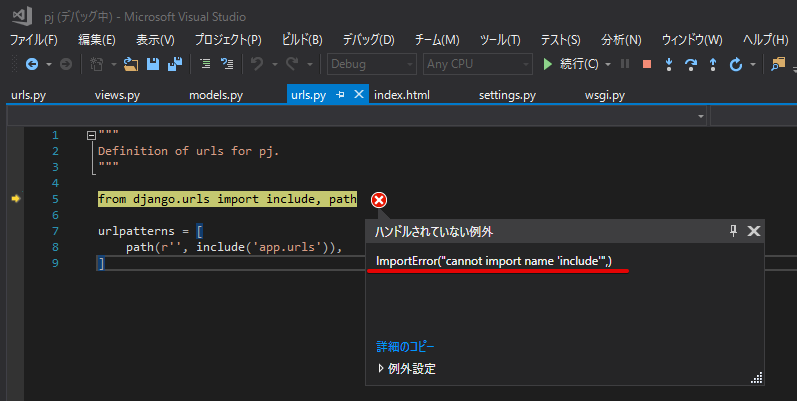
Task: Pin the unhandled exception popup
Action: point(733,231)
